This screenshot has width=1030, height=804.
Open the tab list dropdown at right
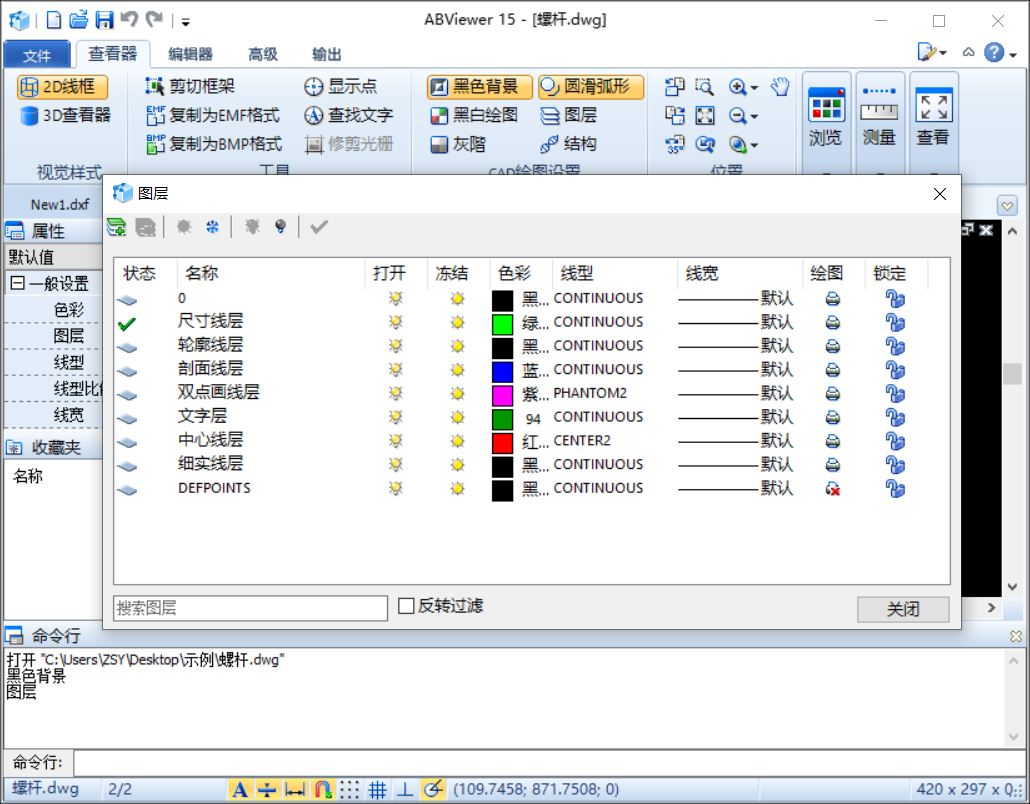(1007, 206)
